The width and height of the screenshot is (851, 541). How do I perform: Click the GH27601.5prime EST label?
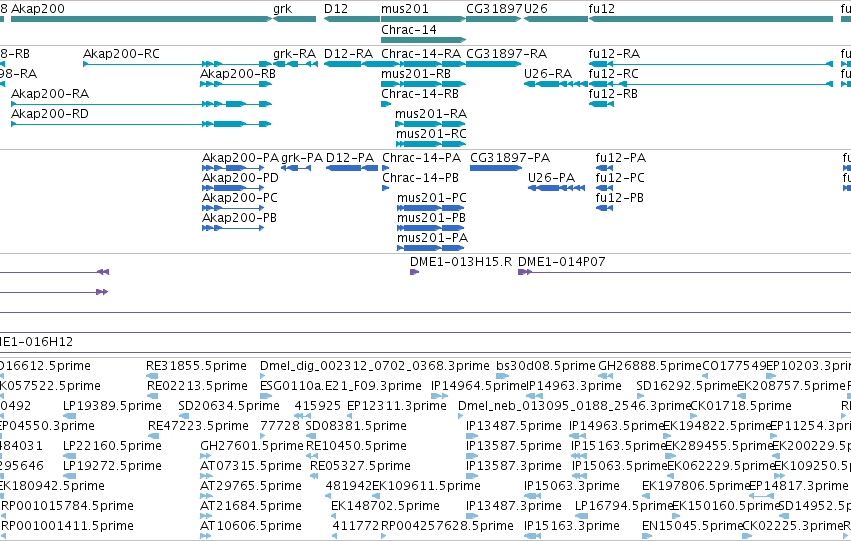[252, 446]
